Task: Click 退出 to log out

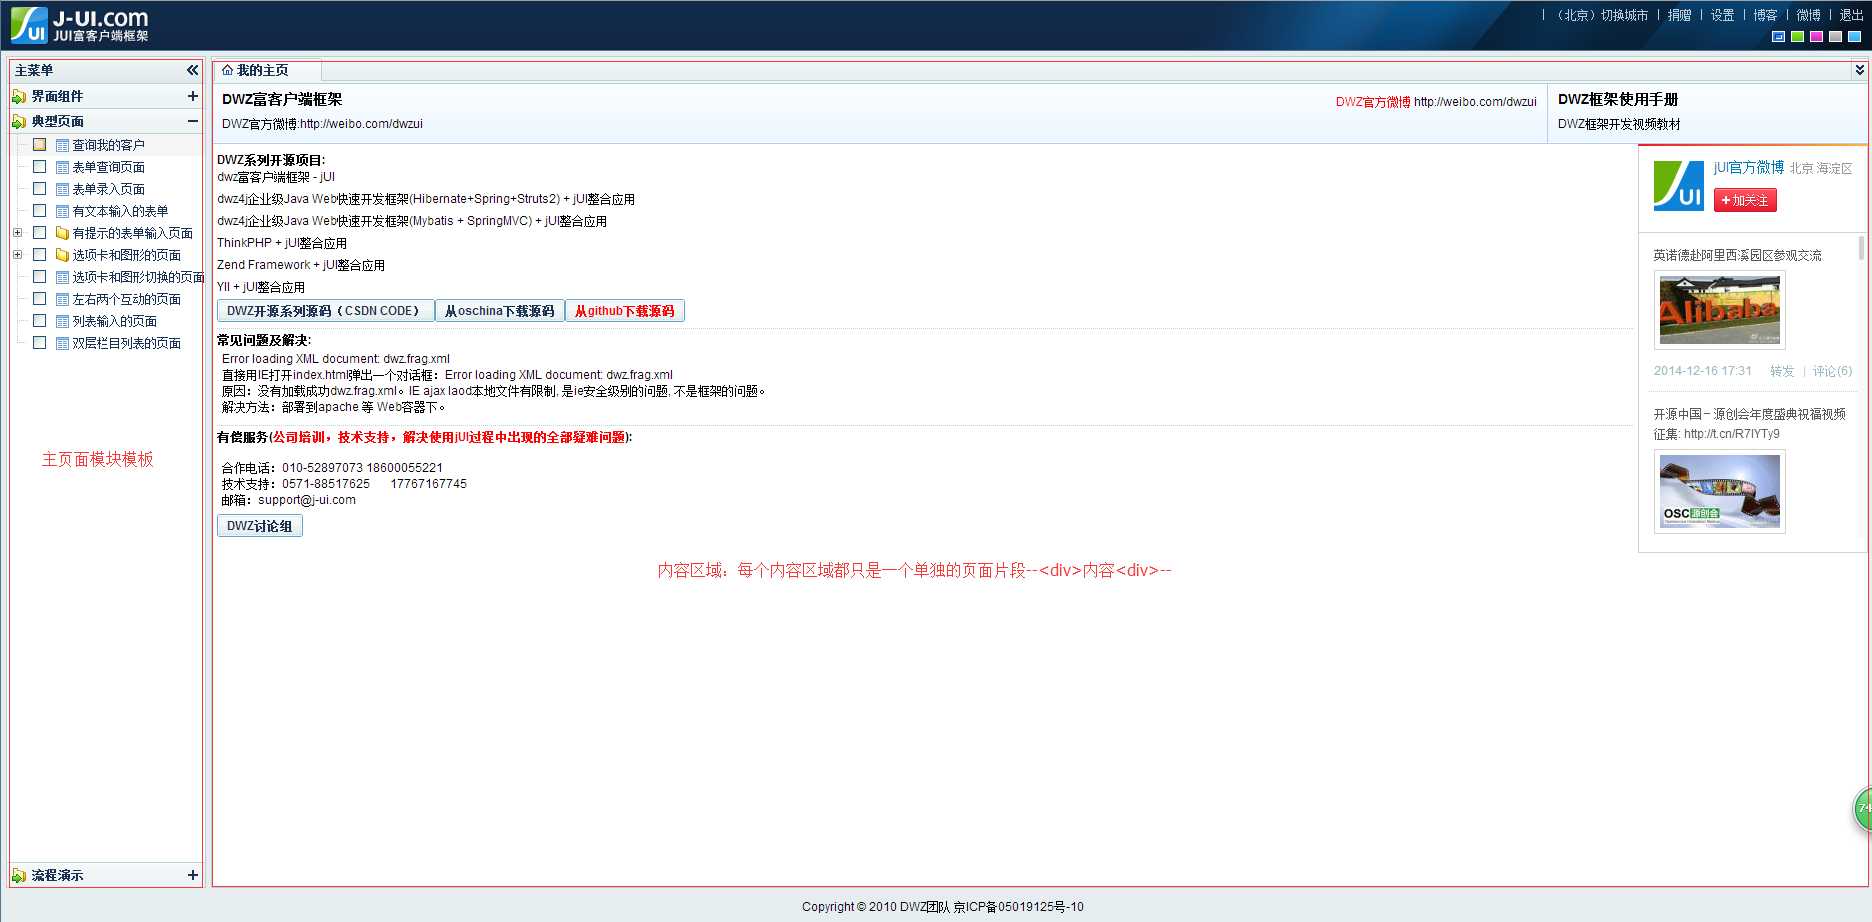Action: click(x=1851, y=15)
